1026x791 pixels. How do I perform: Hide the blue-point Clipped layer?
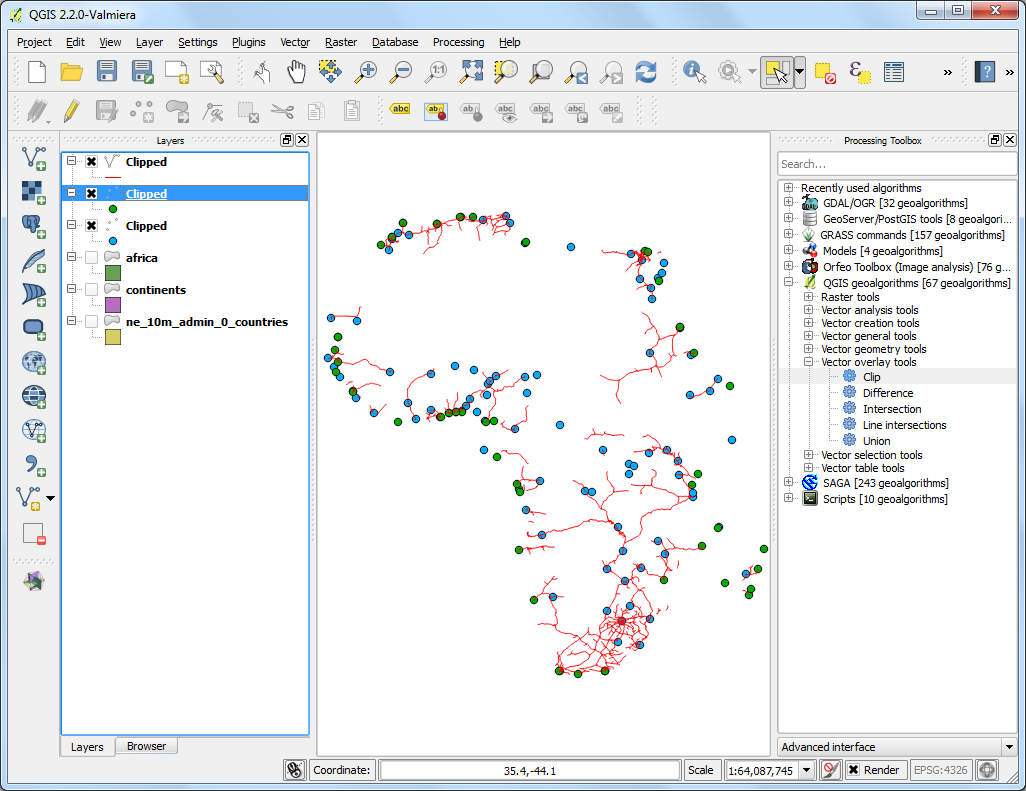tap(92, 226)
